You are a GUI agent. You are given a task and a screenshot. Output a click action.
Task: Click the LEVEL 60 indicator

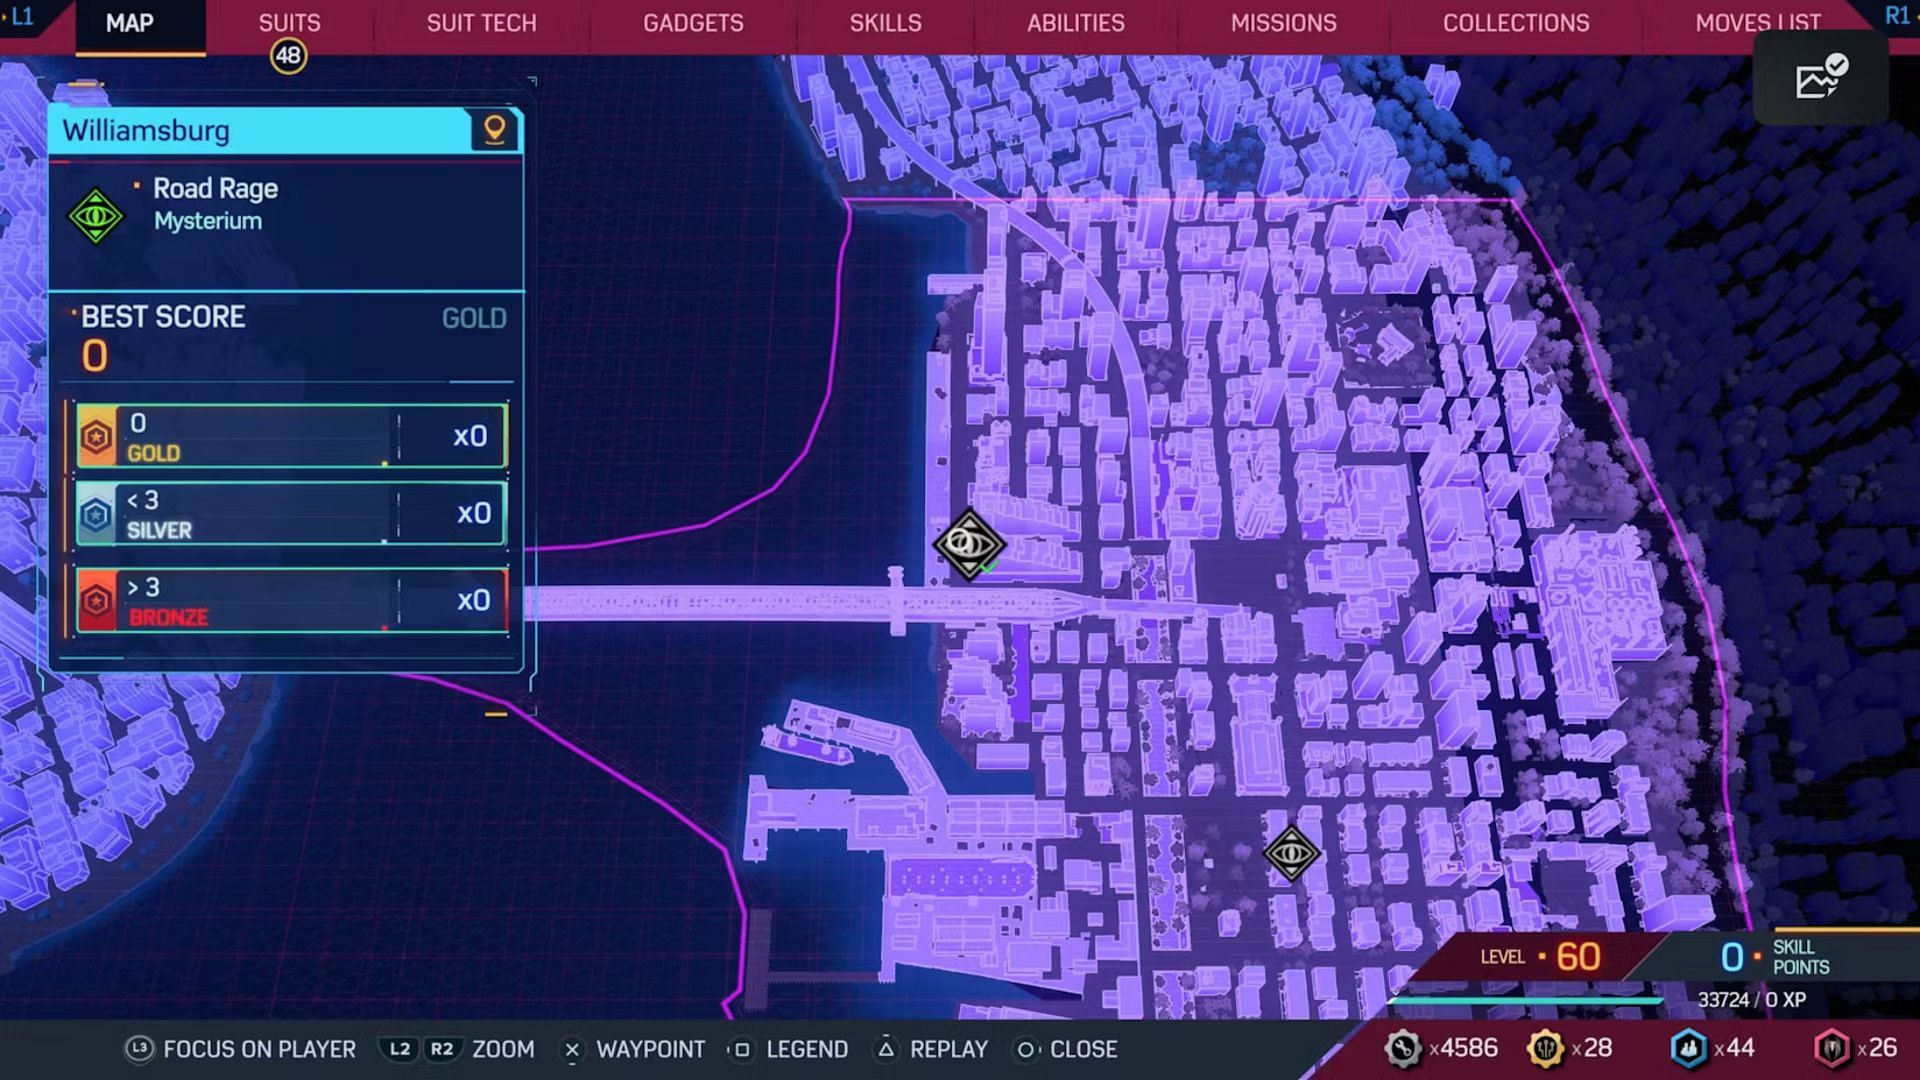[x=1540, y=957]
